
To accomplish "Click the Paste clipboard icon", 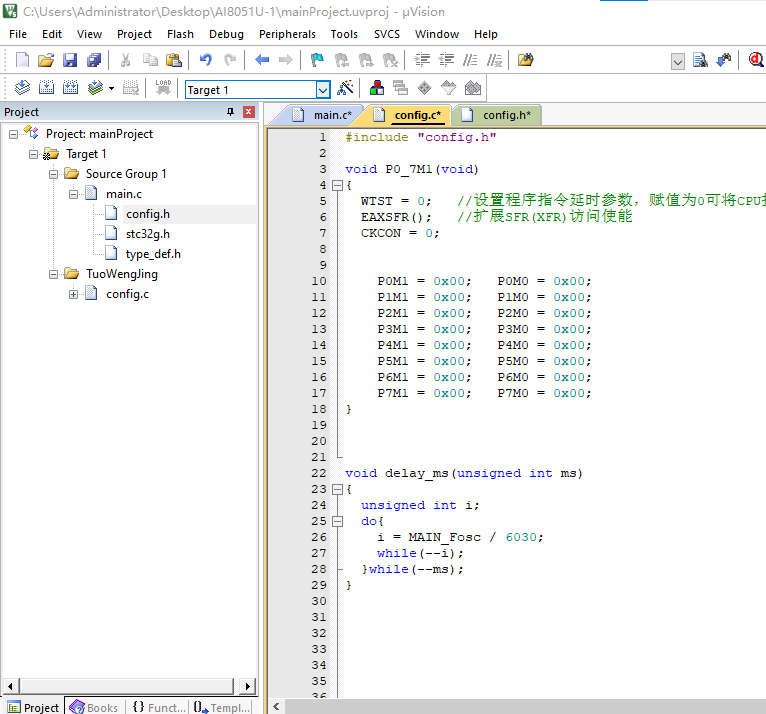I will tap(173, 60).
